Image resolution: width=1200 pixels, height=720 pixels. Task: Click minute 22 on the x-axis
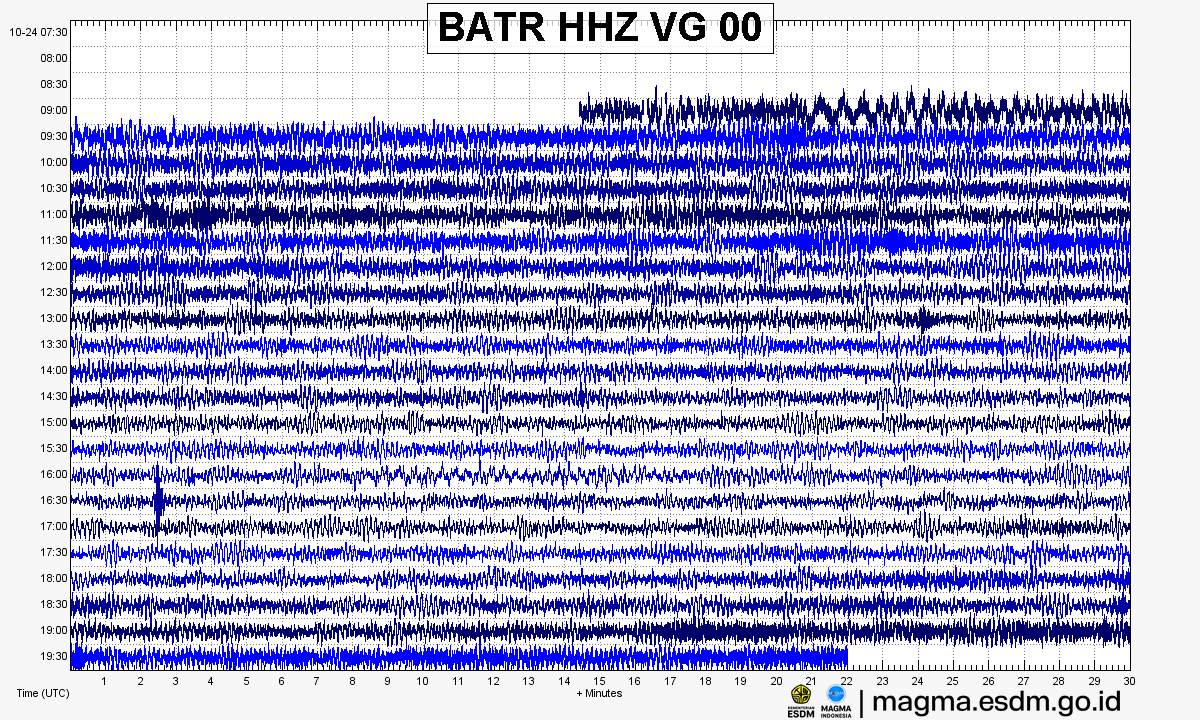pos(847,681)
